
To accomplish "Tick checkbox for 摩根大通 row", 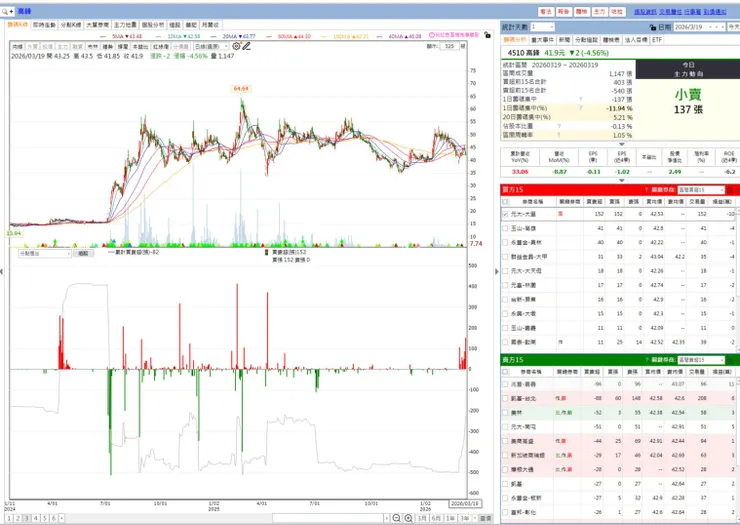I will coord(506,469).
